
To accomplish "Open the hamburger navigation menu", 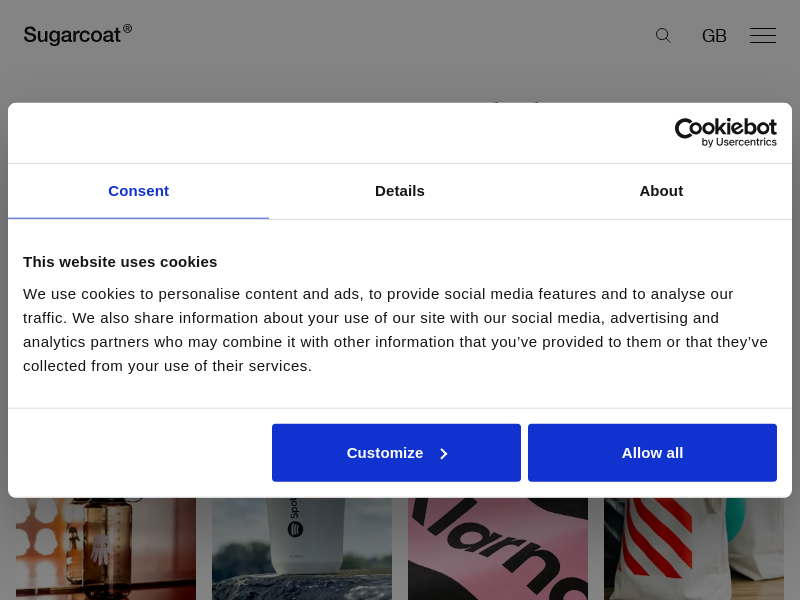I will point(763,36).
